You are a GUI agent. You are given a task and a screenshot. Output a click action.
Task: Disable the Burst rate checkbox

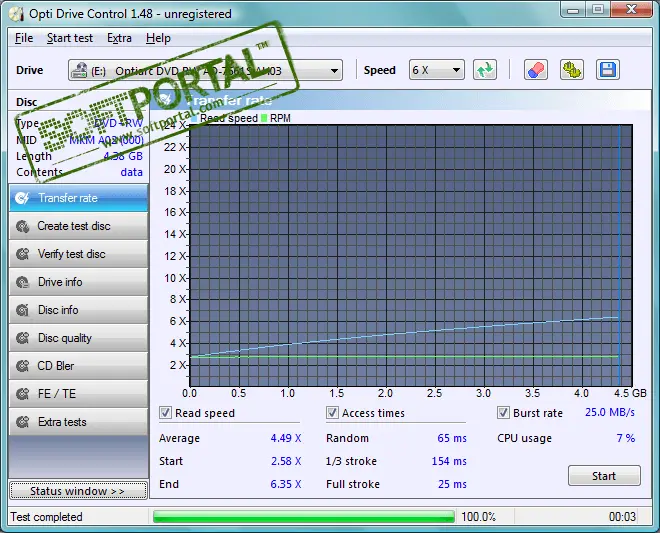(504, 413)
